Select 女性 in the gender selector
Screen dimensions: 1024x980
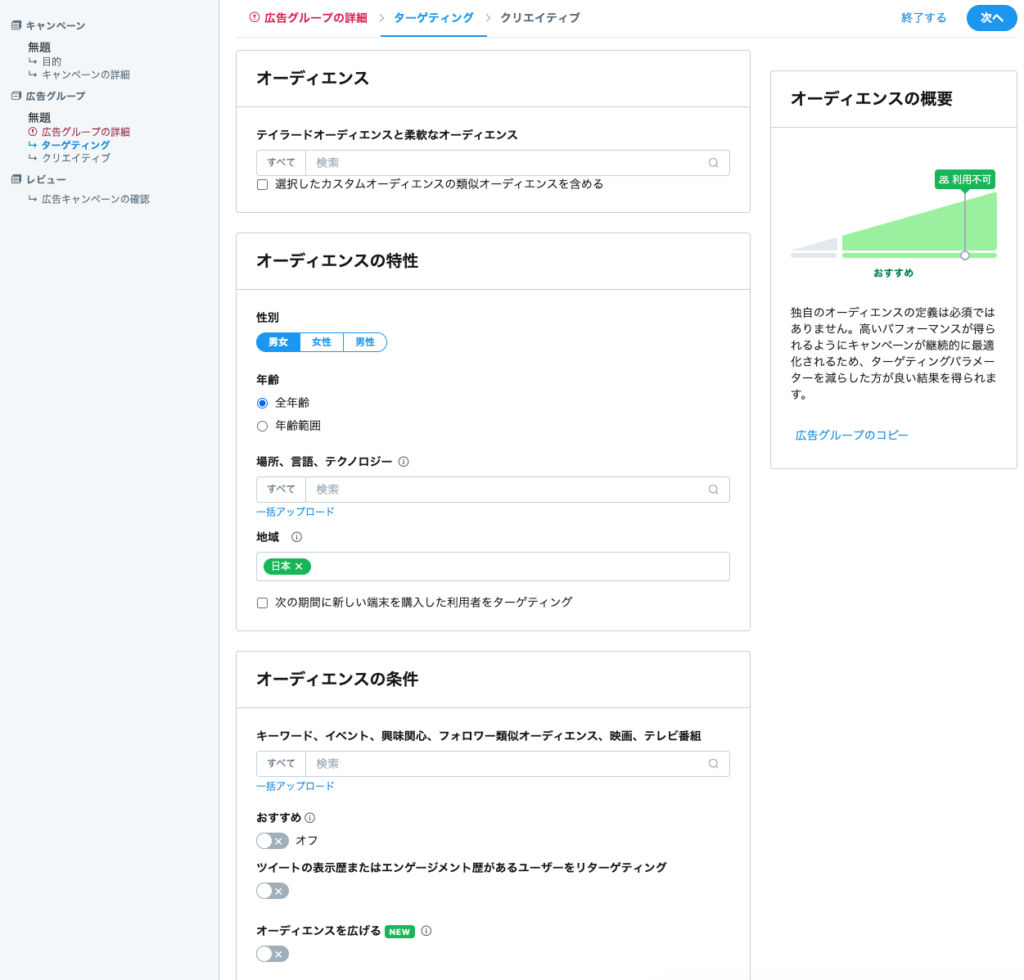(321, 342)
